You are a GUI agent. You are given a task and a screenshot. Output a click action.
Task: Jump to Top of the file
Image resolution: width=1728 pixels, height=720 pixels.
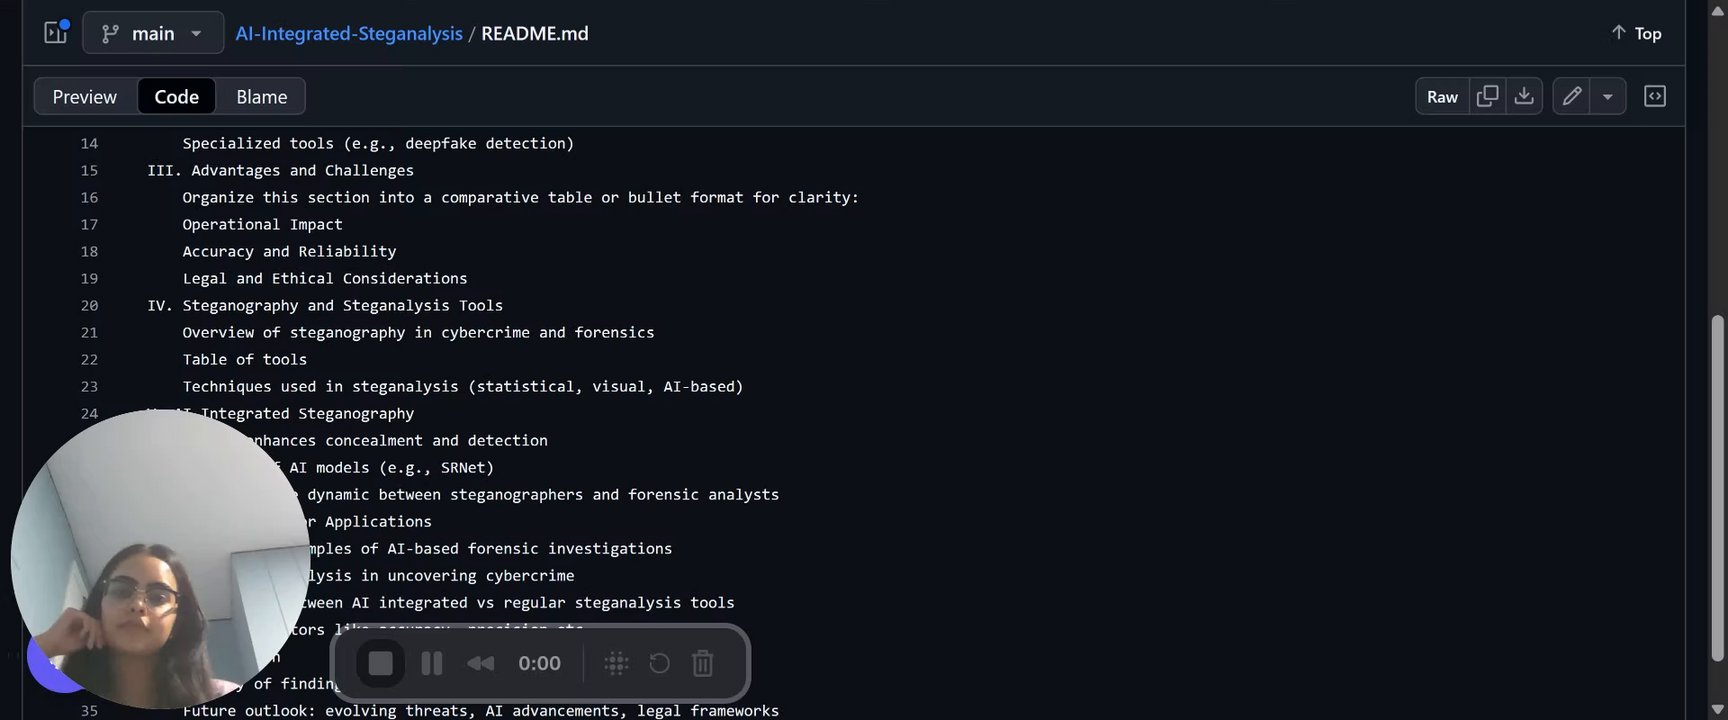pyautogui.click(x=1636, y=33)
